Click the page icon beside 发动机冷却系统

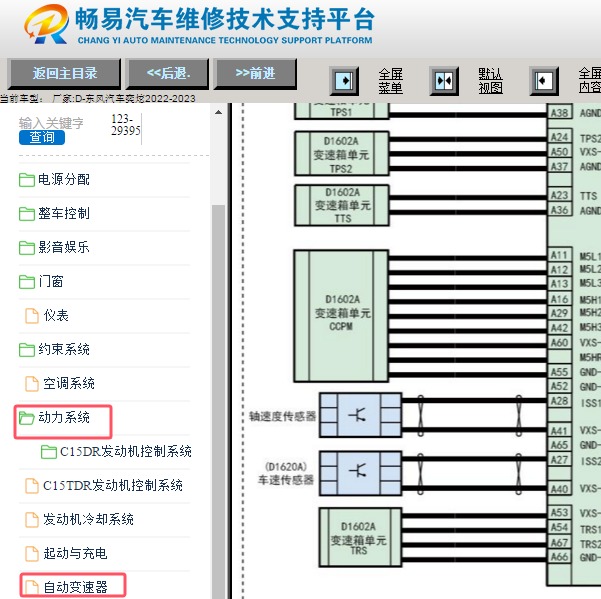click(x=32, y=520)
